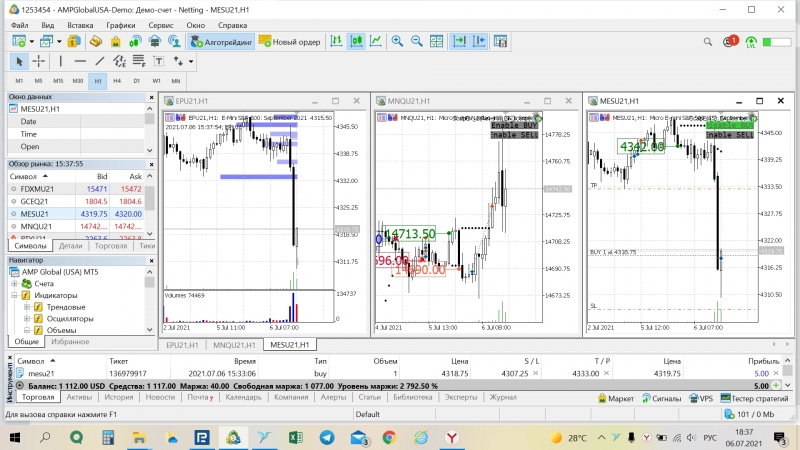Select the trendline drawing tool

pyautogui.click(x=102, y=61)
